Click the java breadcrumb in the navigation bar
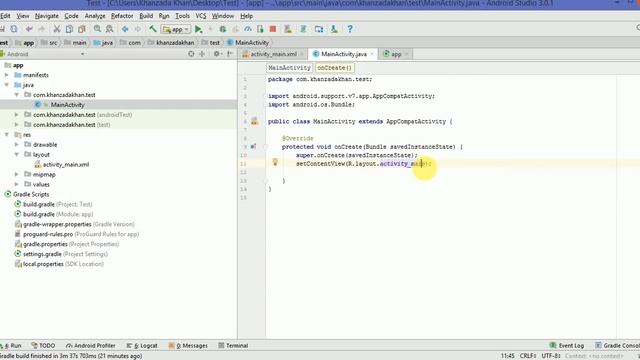640x360 pixels. tap(103, 42)
